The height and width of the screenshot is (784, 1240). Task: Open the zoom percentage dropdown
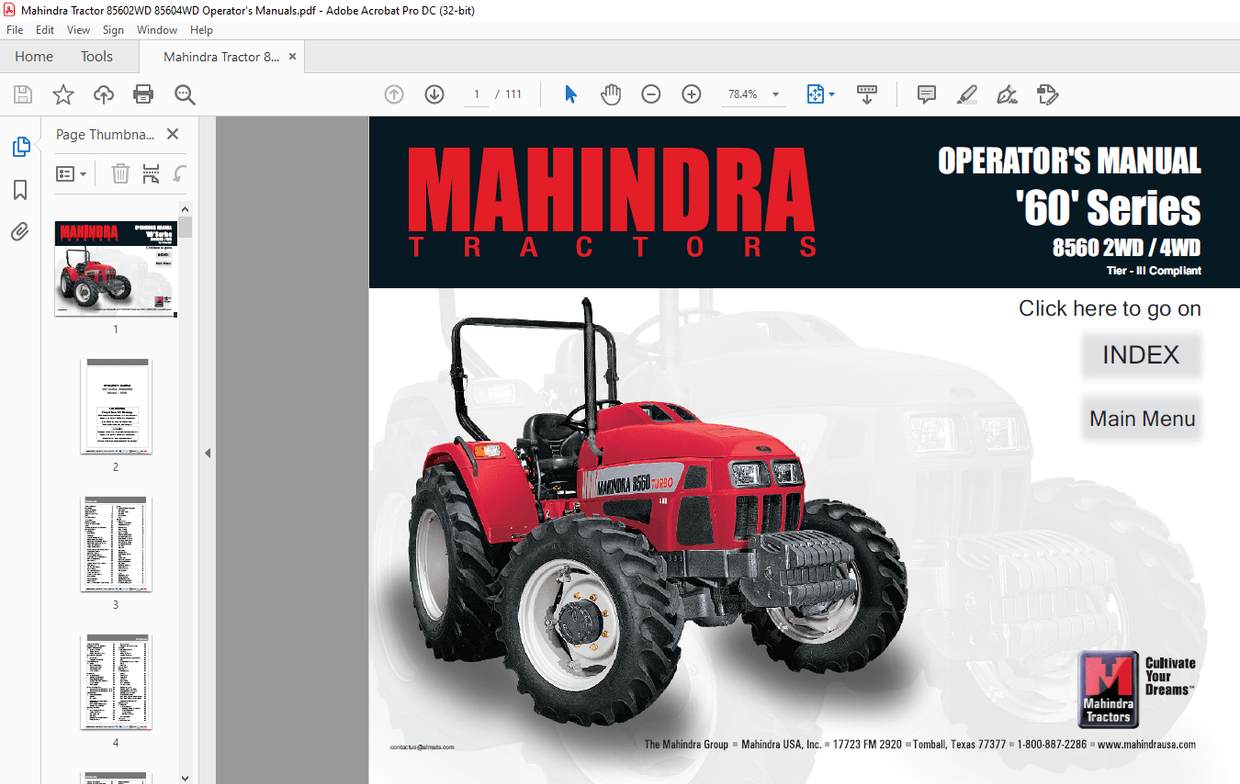coord(775,94)
